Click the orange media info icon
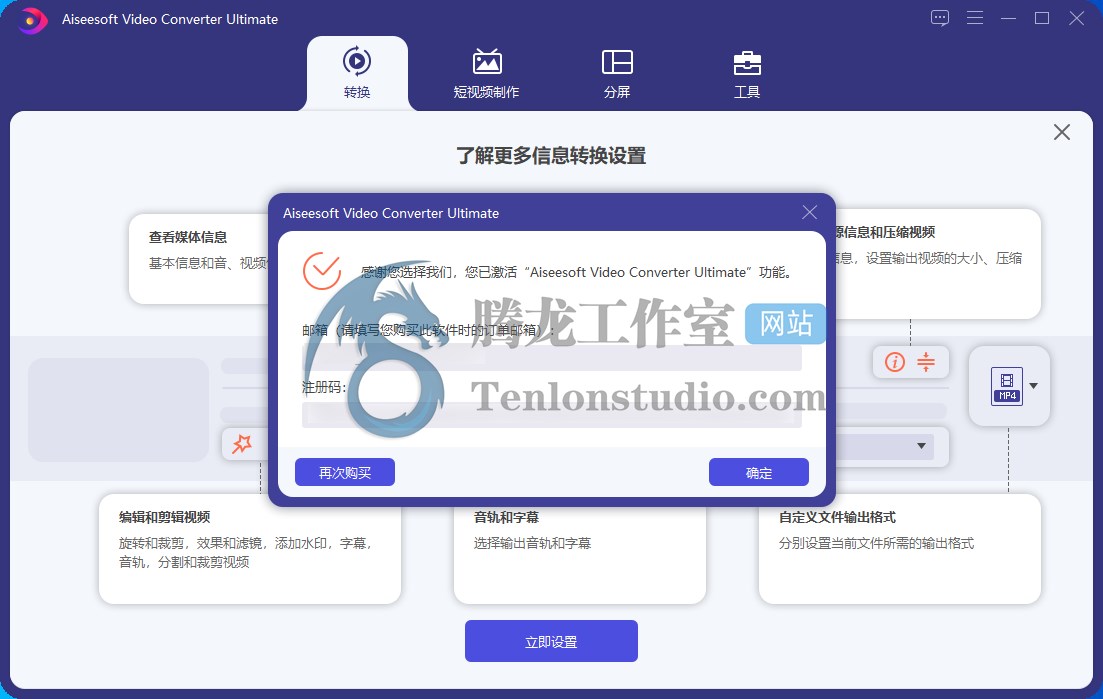 (895, 362)
